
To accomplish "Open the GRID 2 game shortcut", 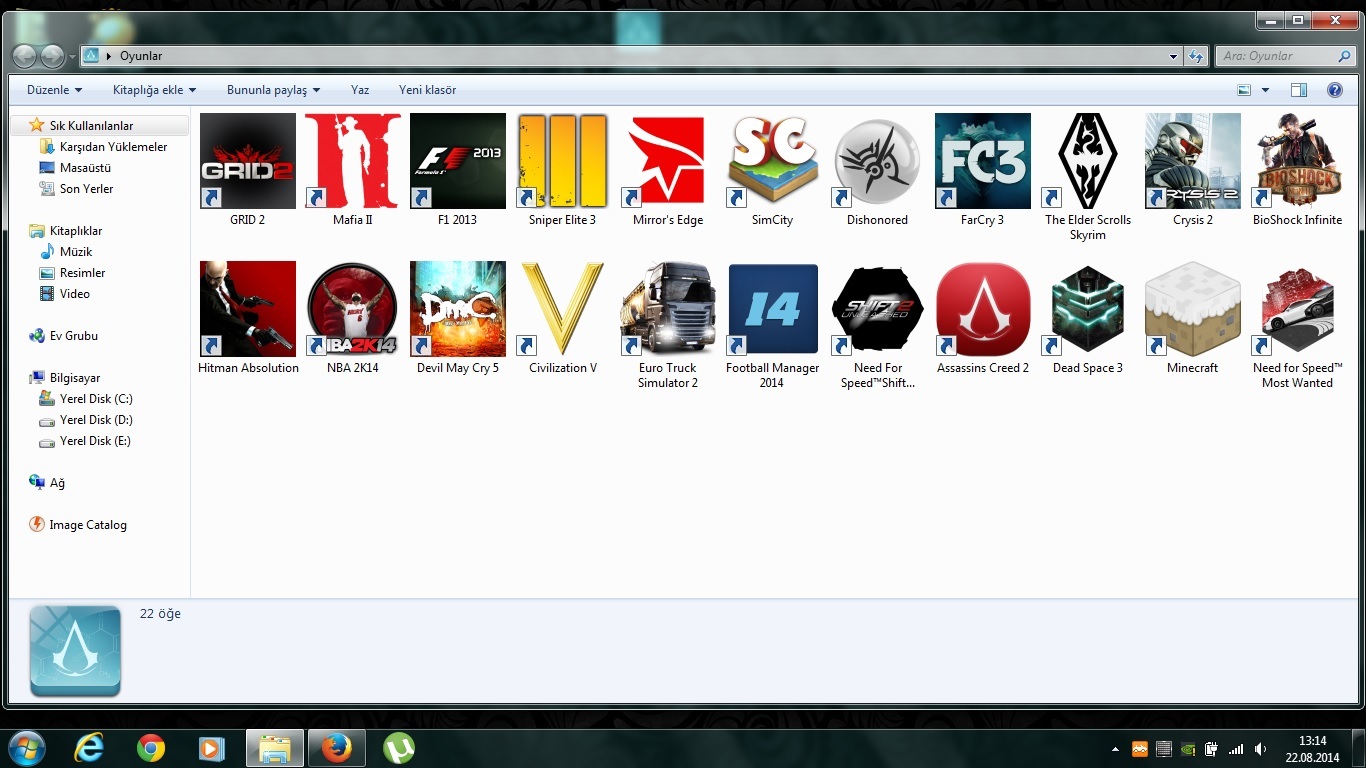I will (x=248, y=161).
